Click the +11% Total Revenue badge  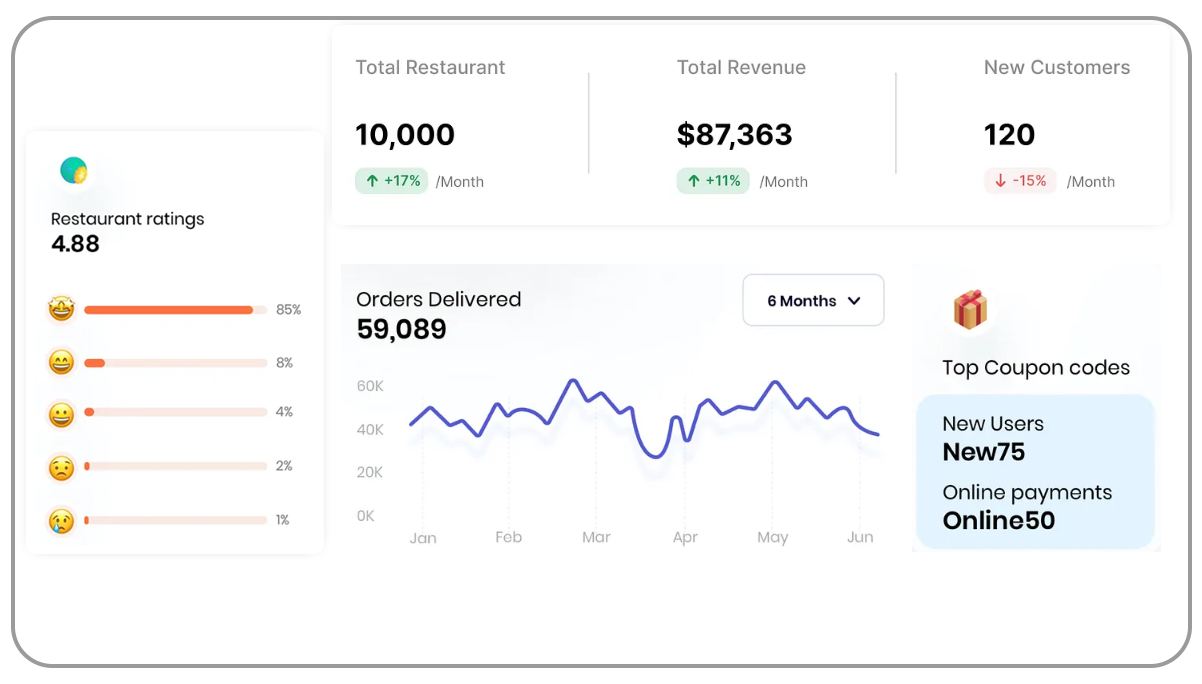713,181
